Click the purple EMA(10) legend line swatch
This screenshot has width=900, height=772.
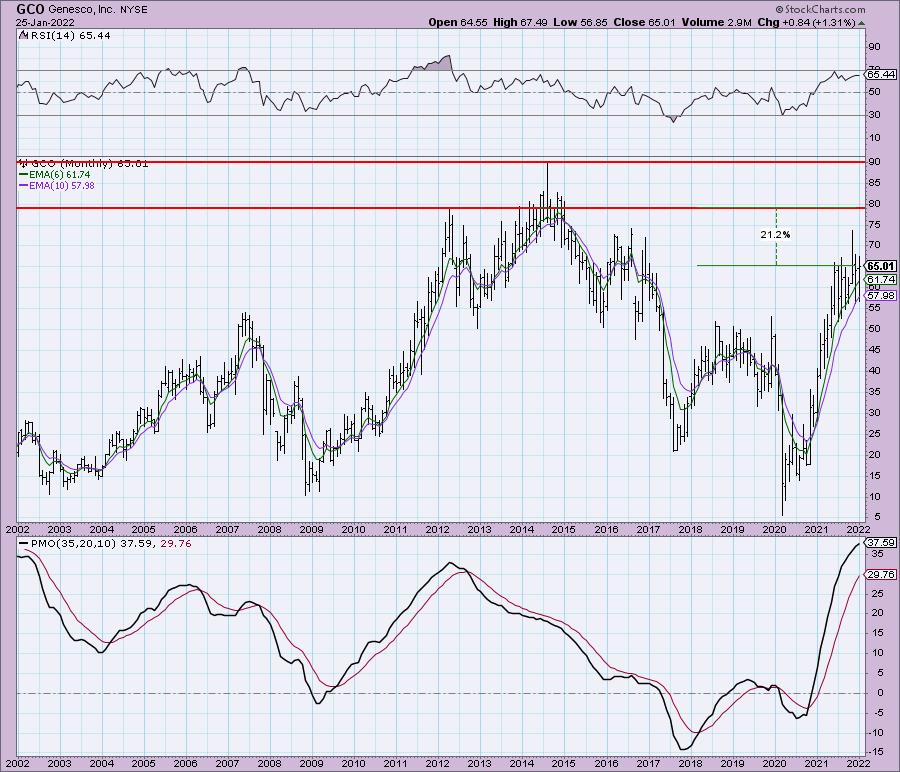pyautogui.click(x=25, y=185)
